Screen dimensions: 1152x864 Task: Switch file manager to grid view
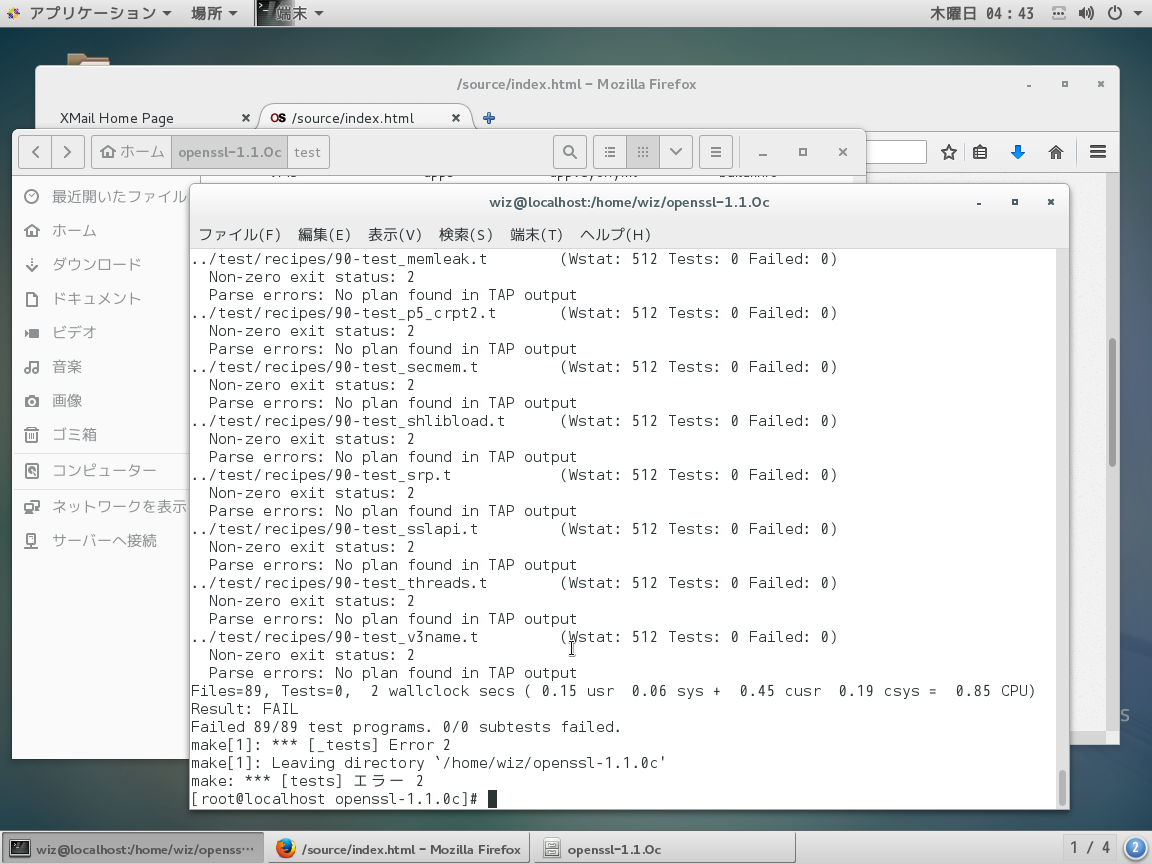(x=643, y=152)
